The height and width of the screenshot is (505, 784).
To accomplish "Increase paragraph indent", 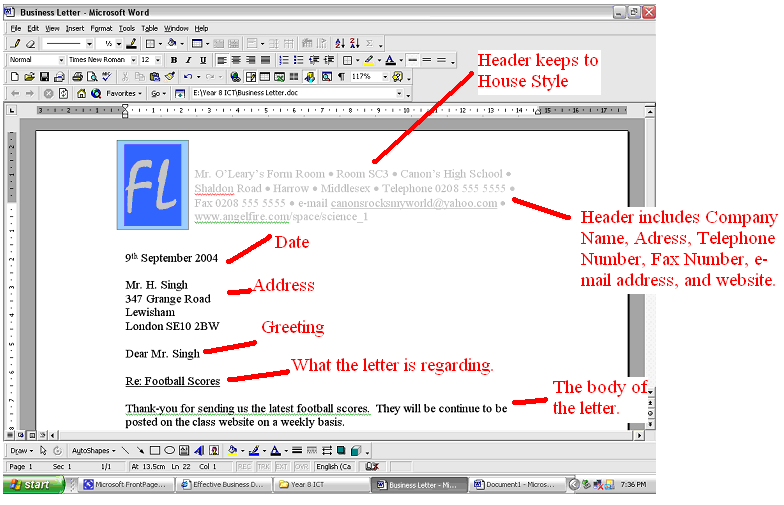I will [328, 60].
